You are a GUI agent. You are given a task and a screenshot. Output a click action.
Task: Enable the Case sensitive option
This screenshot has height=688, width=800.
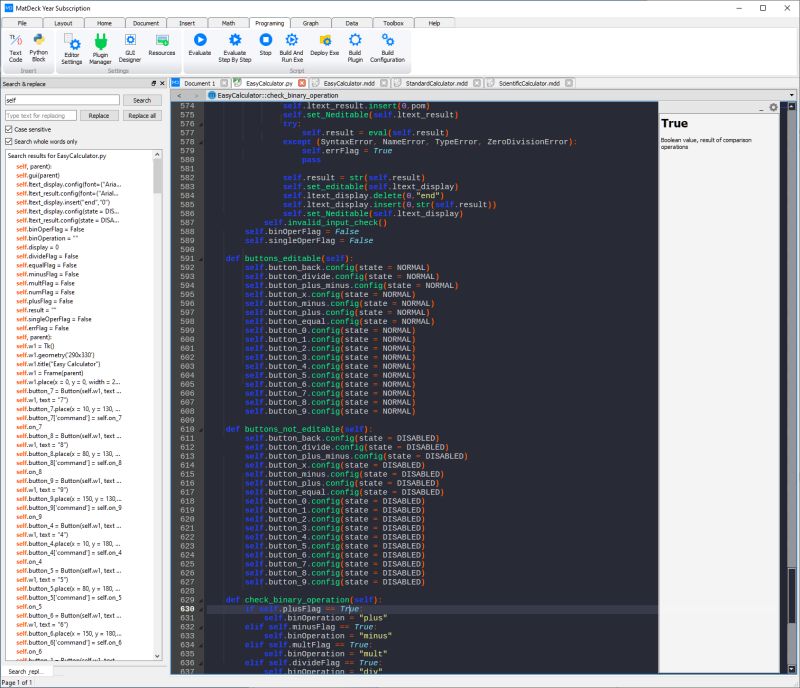tap(11, 128)
